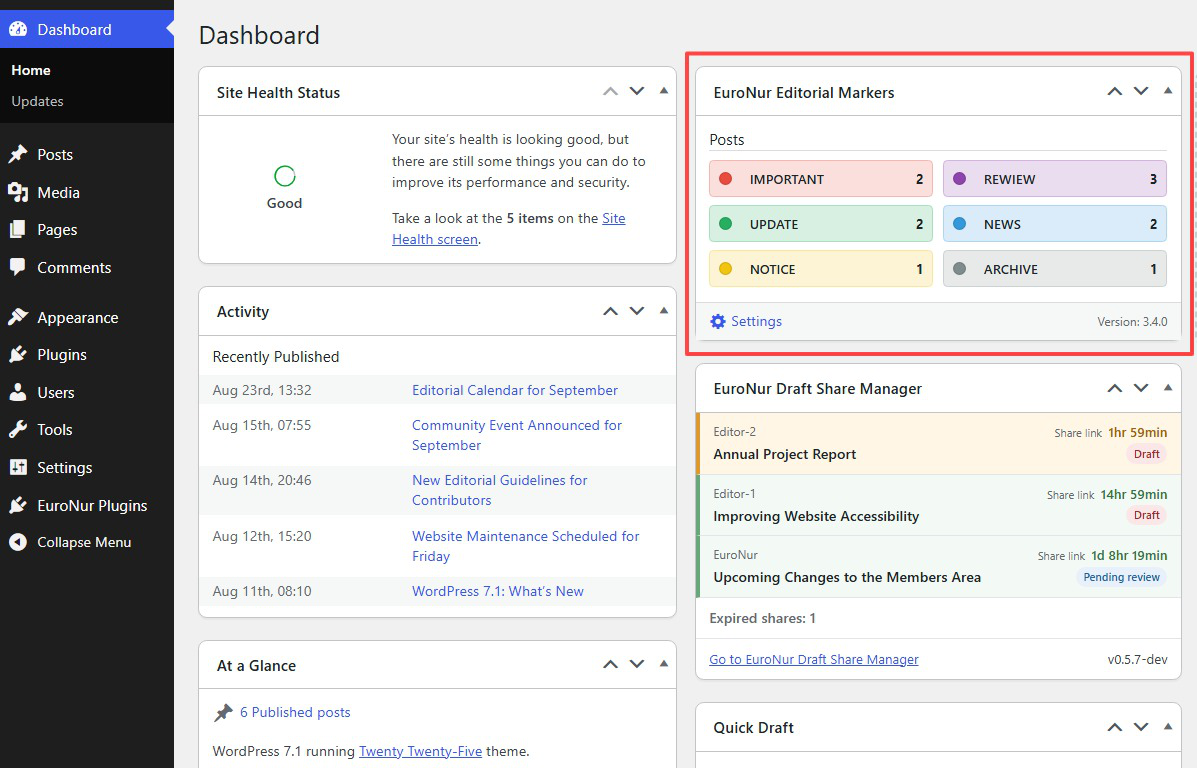This screenshot has width=1197, height=768.
Task: Move EuroNur Draft Share Manager widget up
Action: (1115, 388)
